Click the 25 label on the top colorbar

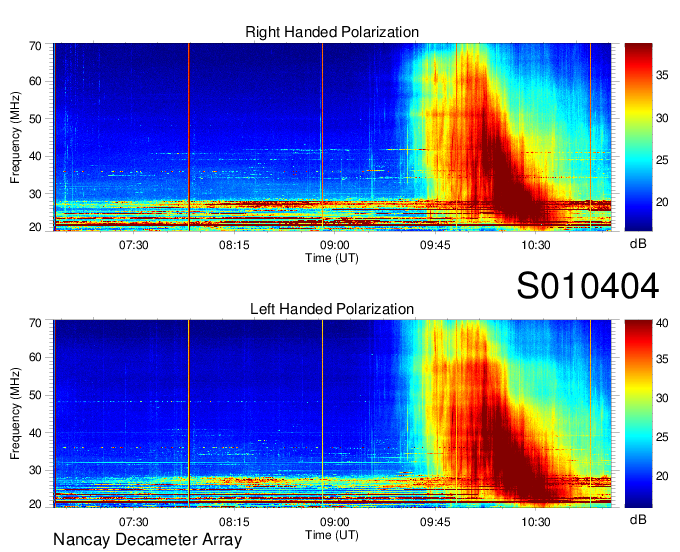[x=662, y=160]
